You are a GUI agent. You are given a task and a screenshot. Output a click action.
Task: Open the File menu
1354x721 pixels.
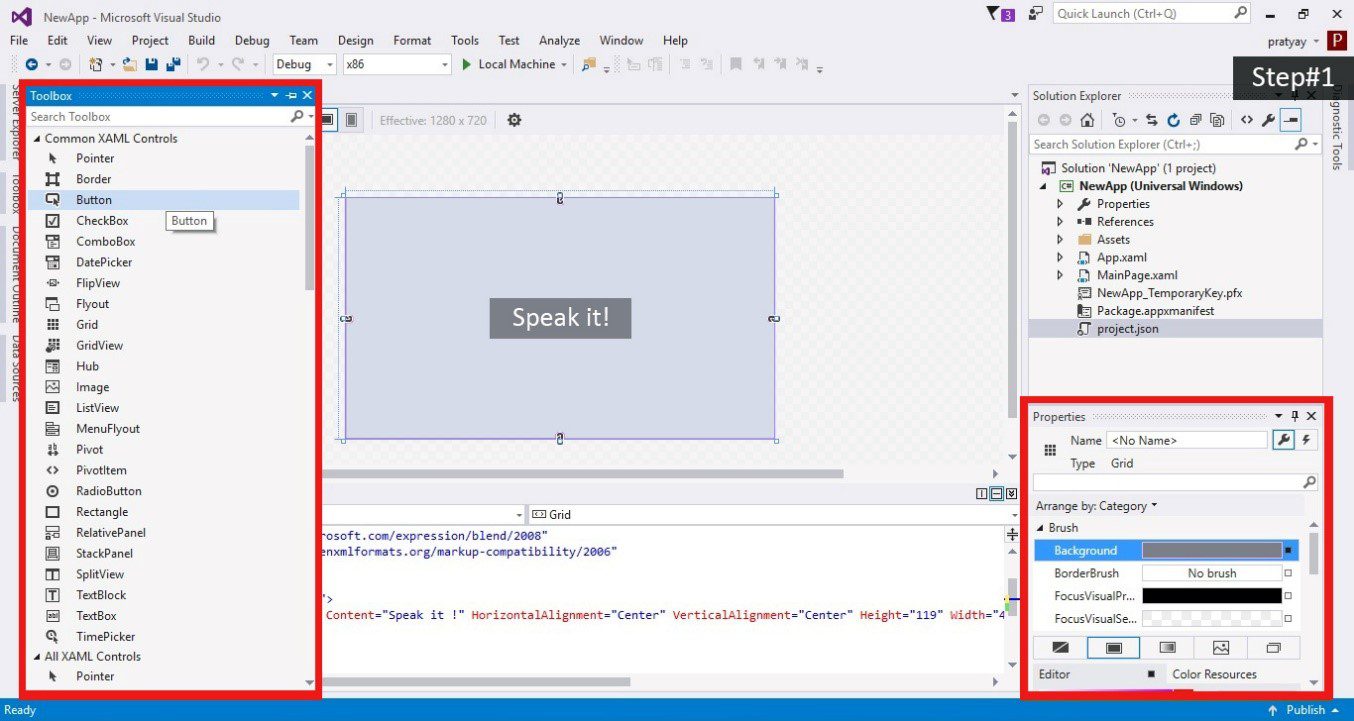pos(19,40)
